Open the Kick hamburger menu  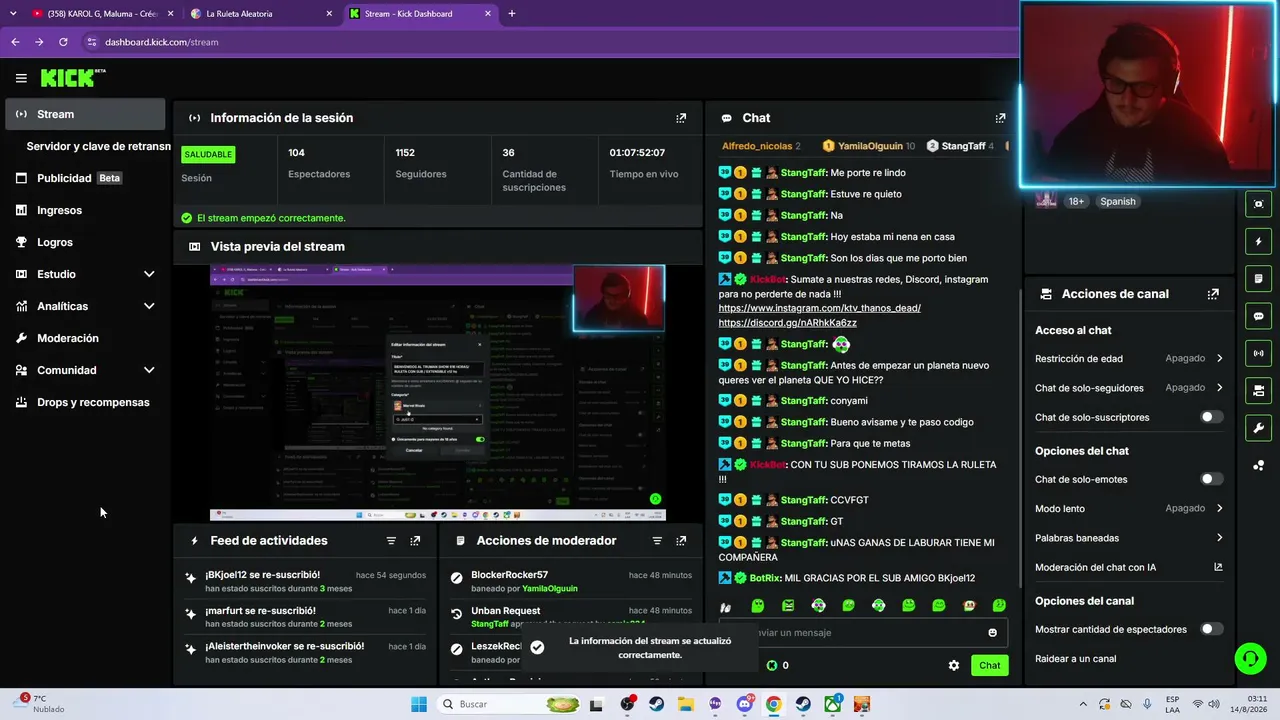pyautogui.click(x=21, y=78)
